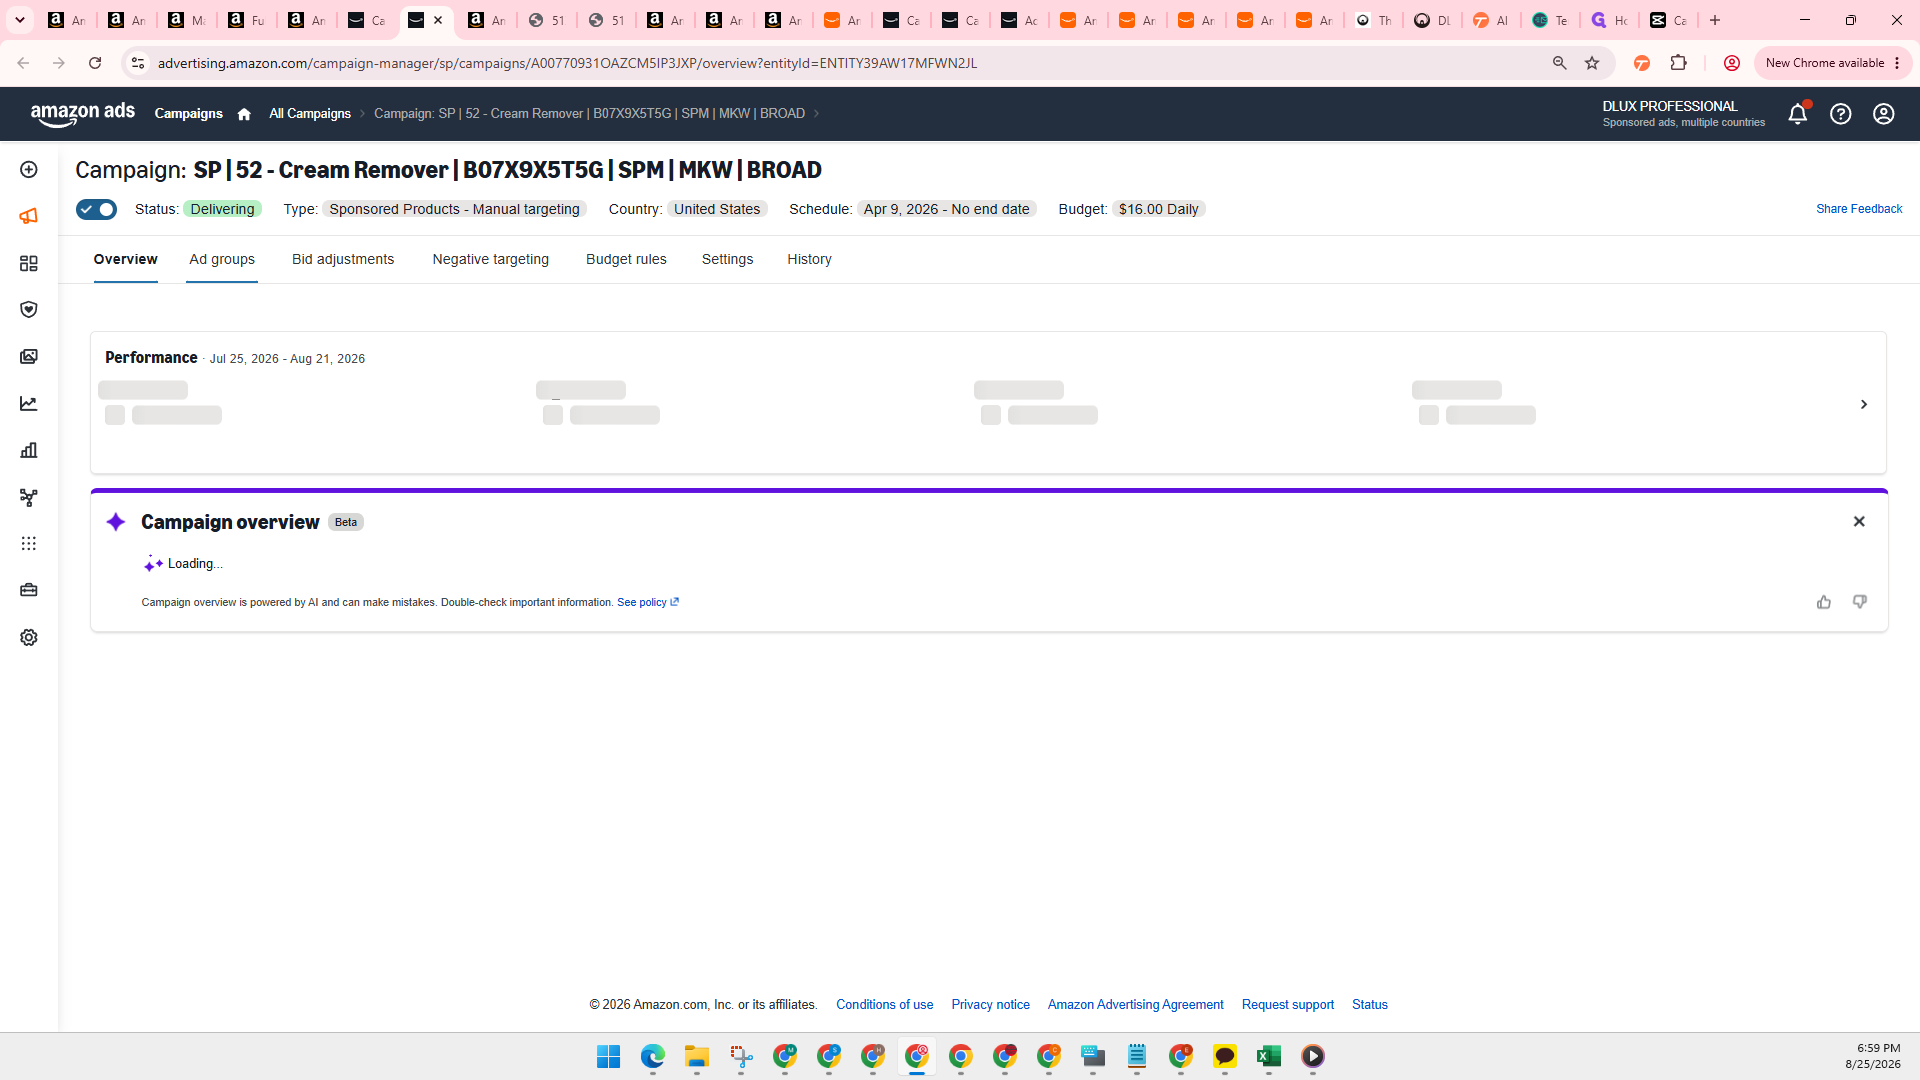Open the line chart insights icon in the sidebar
This screenshot has height=1080, width=1920.
coord(29,404)
